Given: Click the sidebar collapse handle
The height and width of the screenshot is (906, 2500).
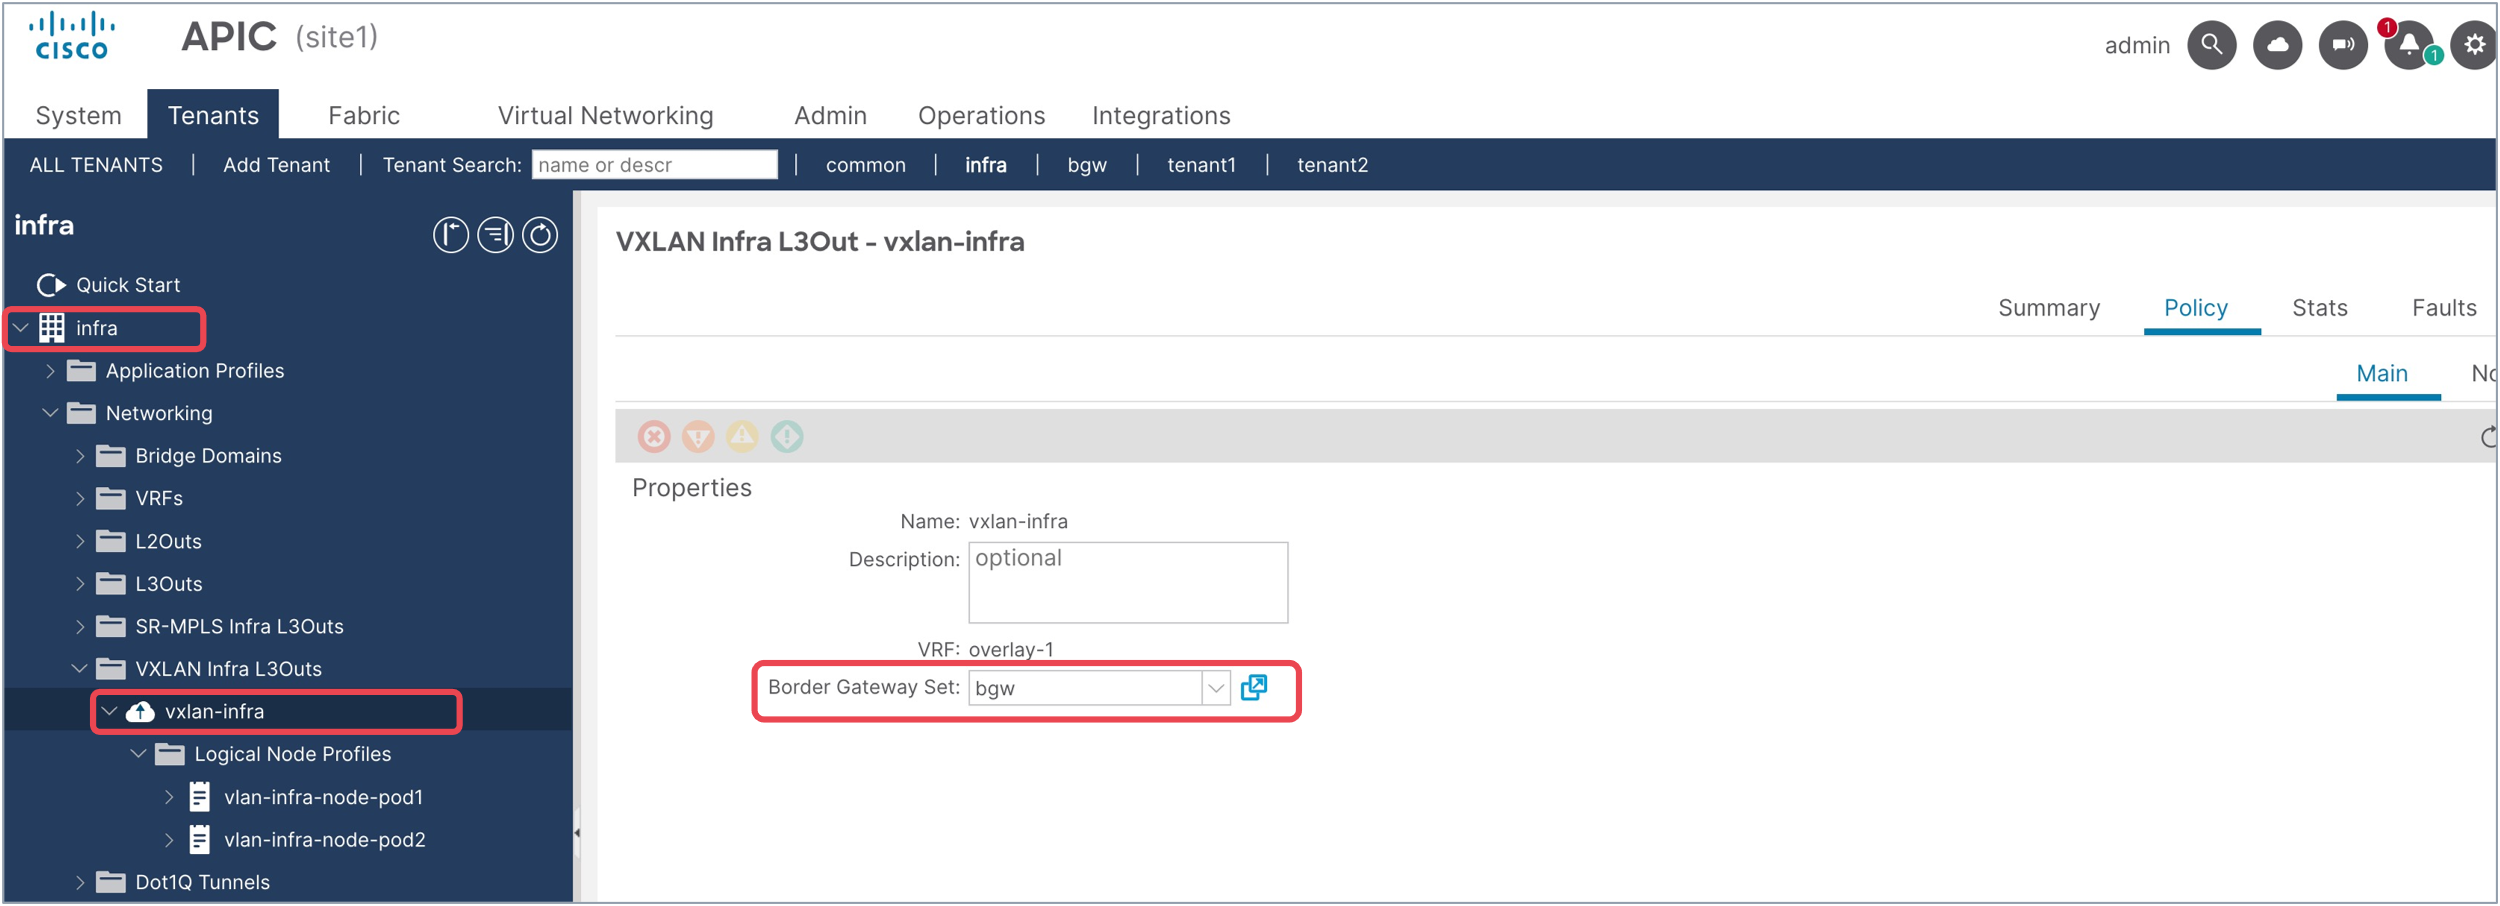Looking at the screenshot, I should click(x=577, y=832).
